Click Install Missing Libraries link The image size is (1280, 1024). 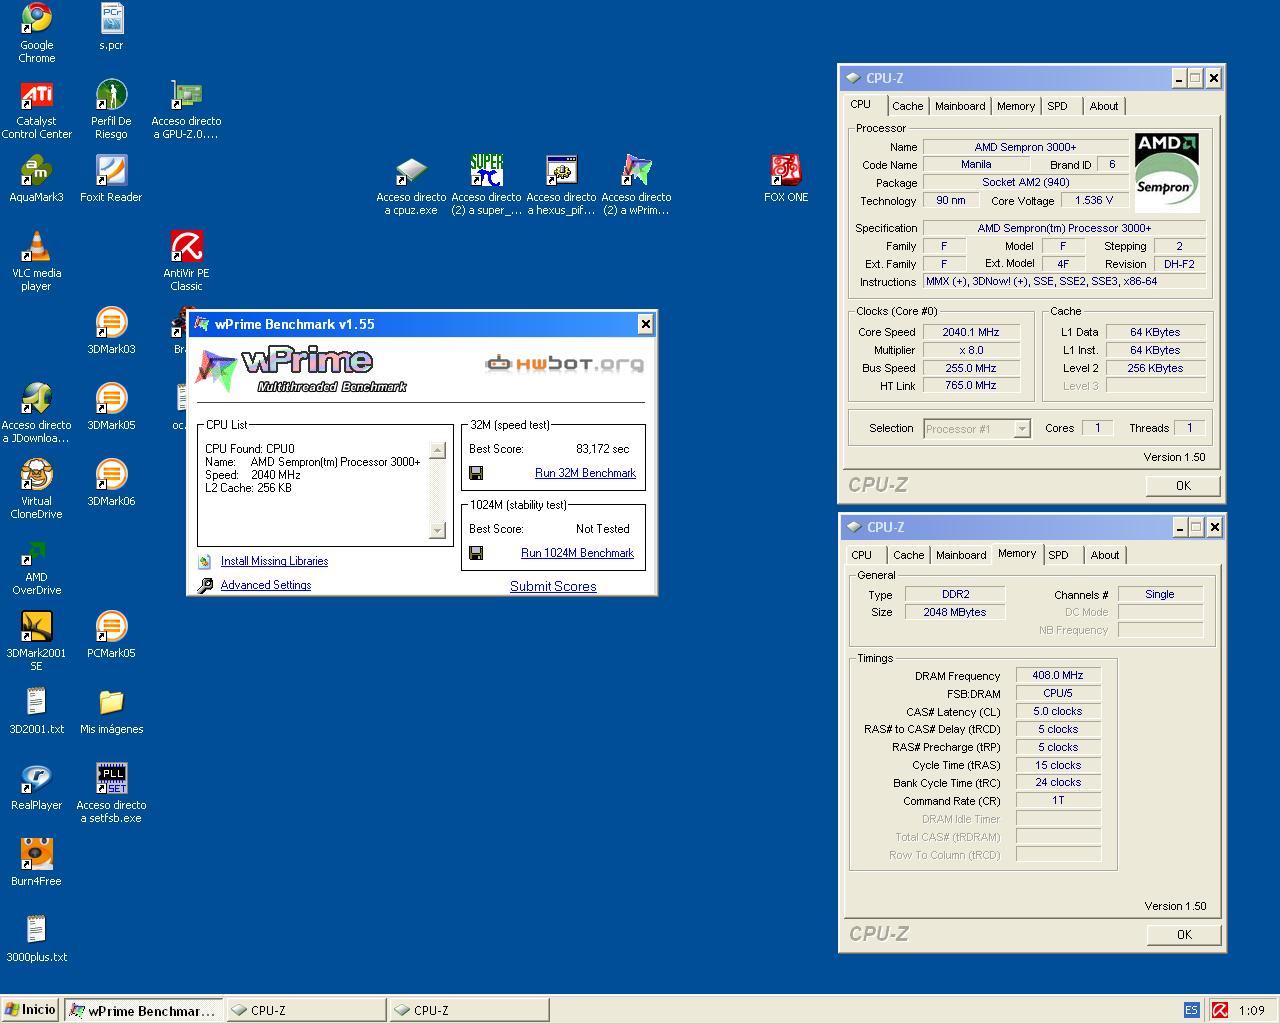click(x=274, y=561)
